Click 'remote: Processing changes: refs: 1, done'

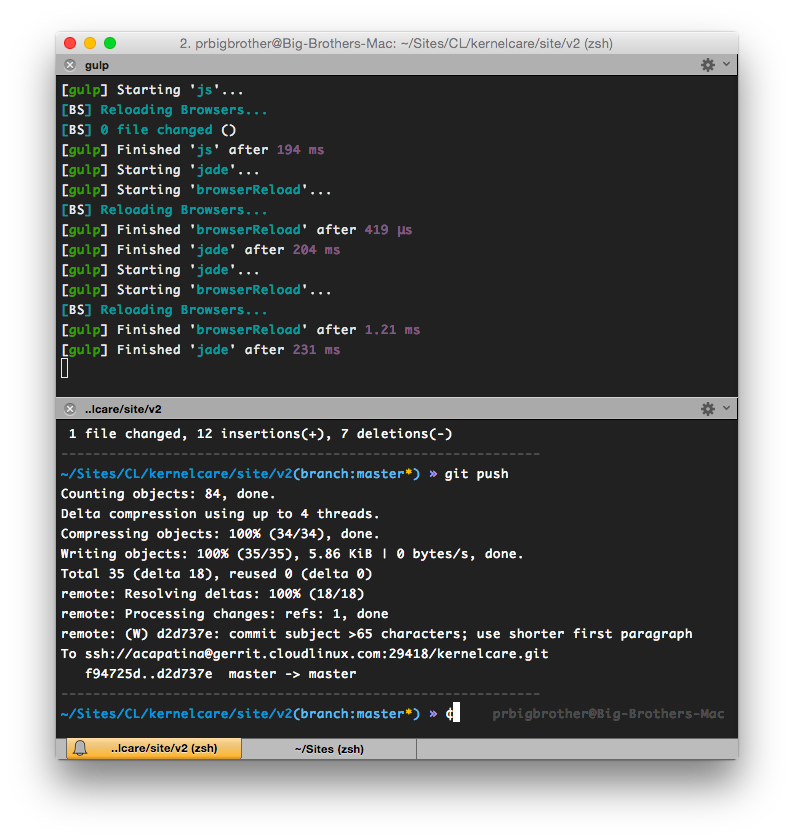(224, 614)
